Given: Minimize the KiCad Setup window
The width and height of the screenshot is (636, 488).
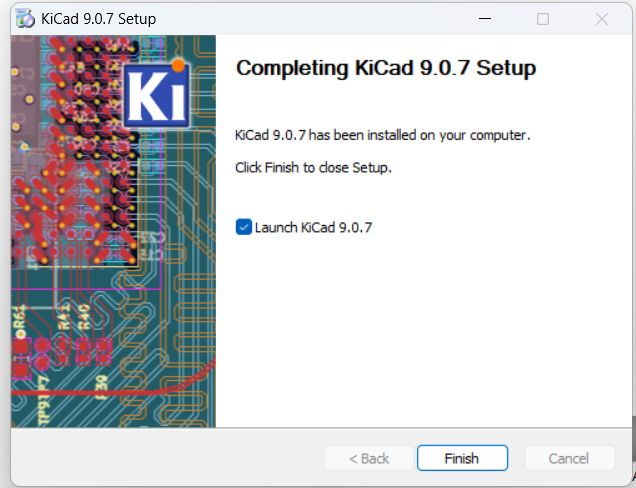Looking at the screenshot, I should [x=485, y=19].
